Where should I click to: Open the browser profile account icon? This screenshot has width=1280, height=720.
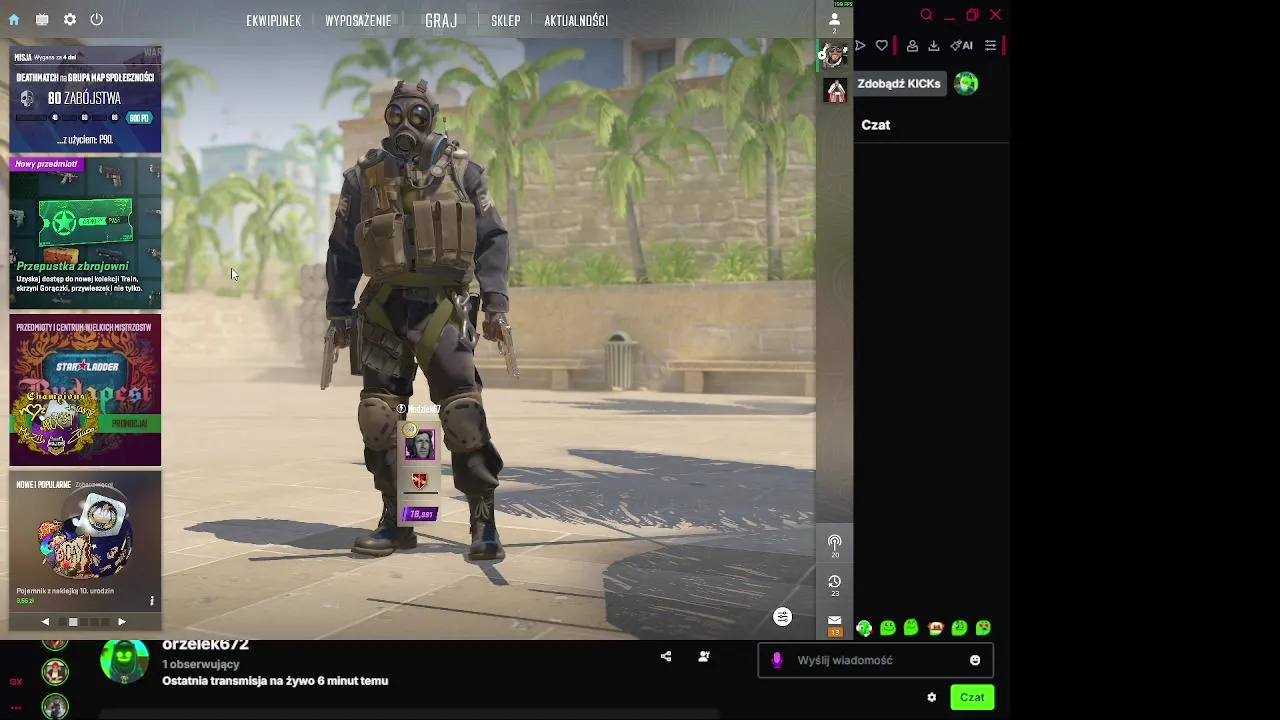(x=912, y=46)
